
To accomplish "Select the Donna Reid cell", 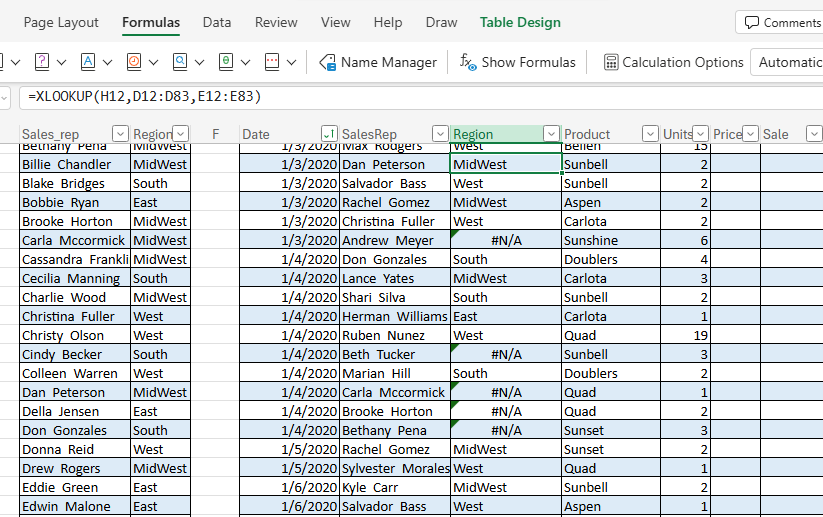I will click(75, 449).
